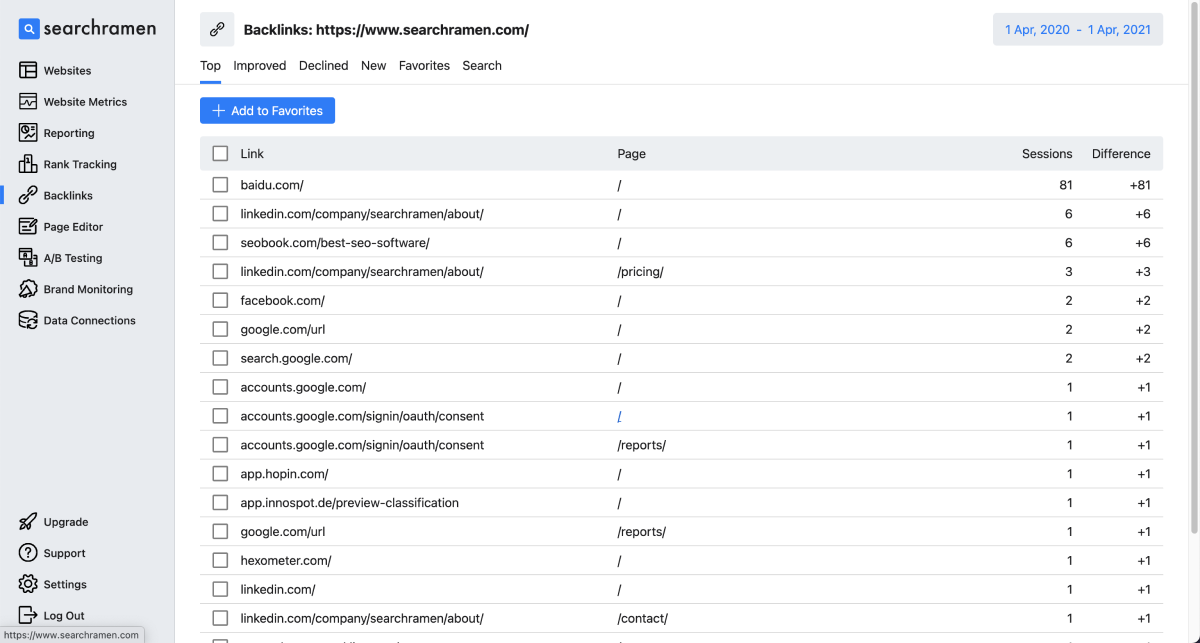
Task: Click the baidu.com/ link text
Action: click(272, 185)
